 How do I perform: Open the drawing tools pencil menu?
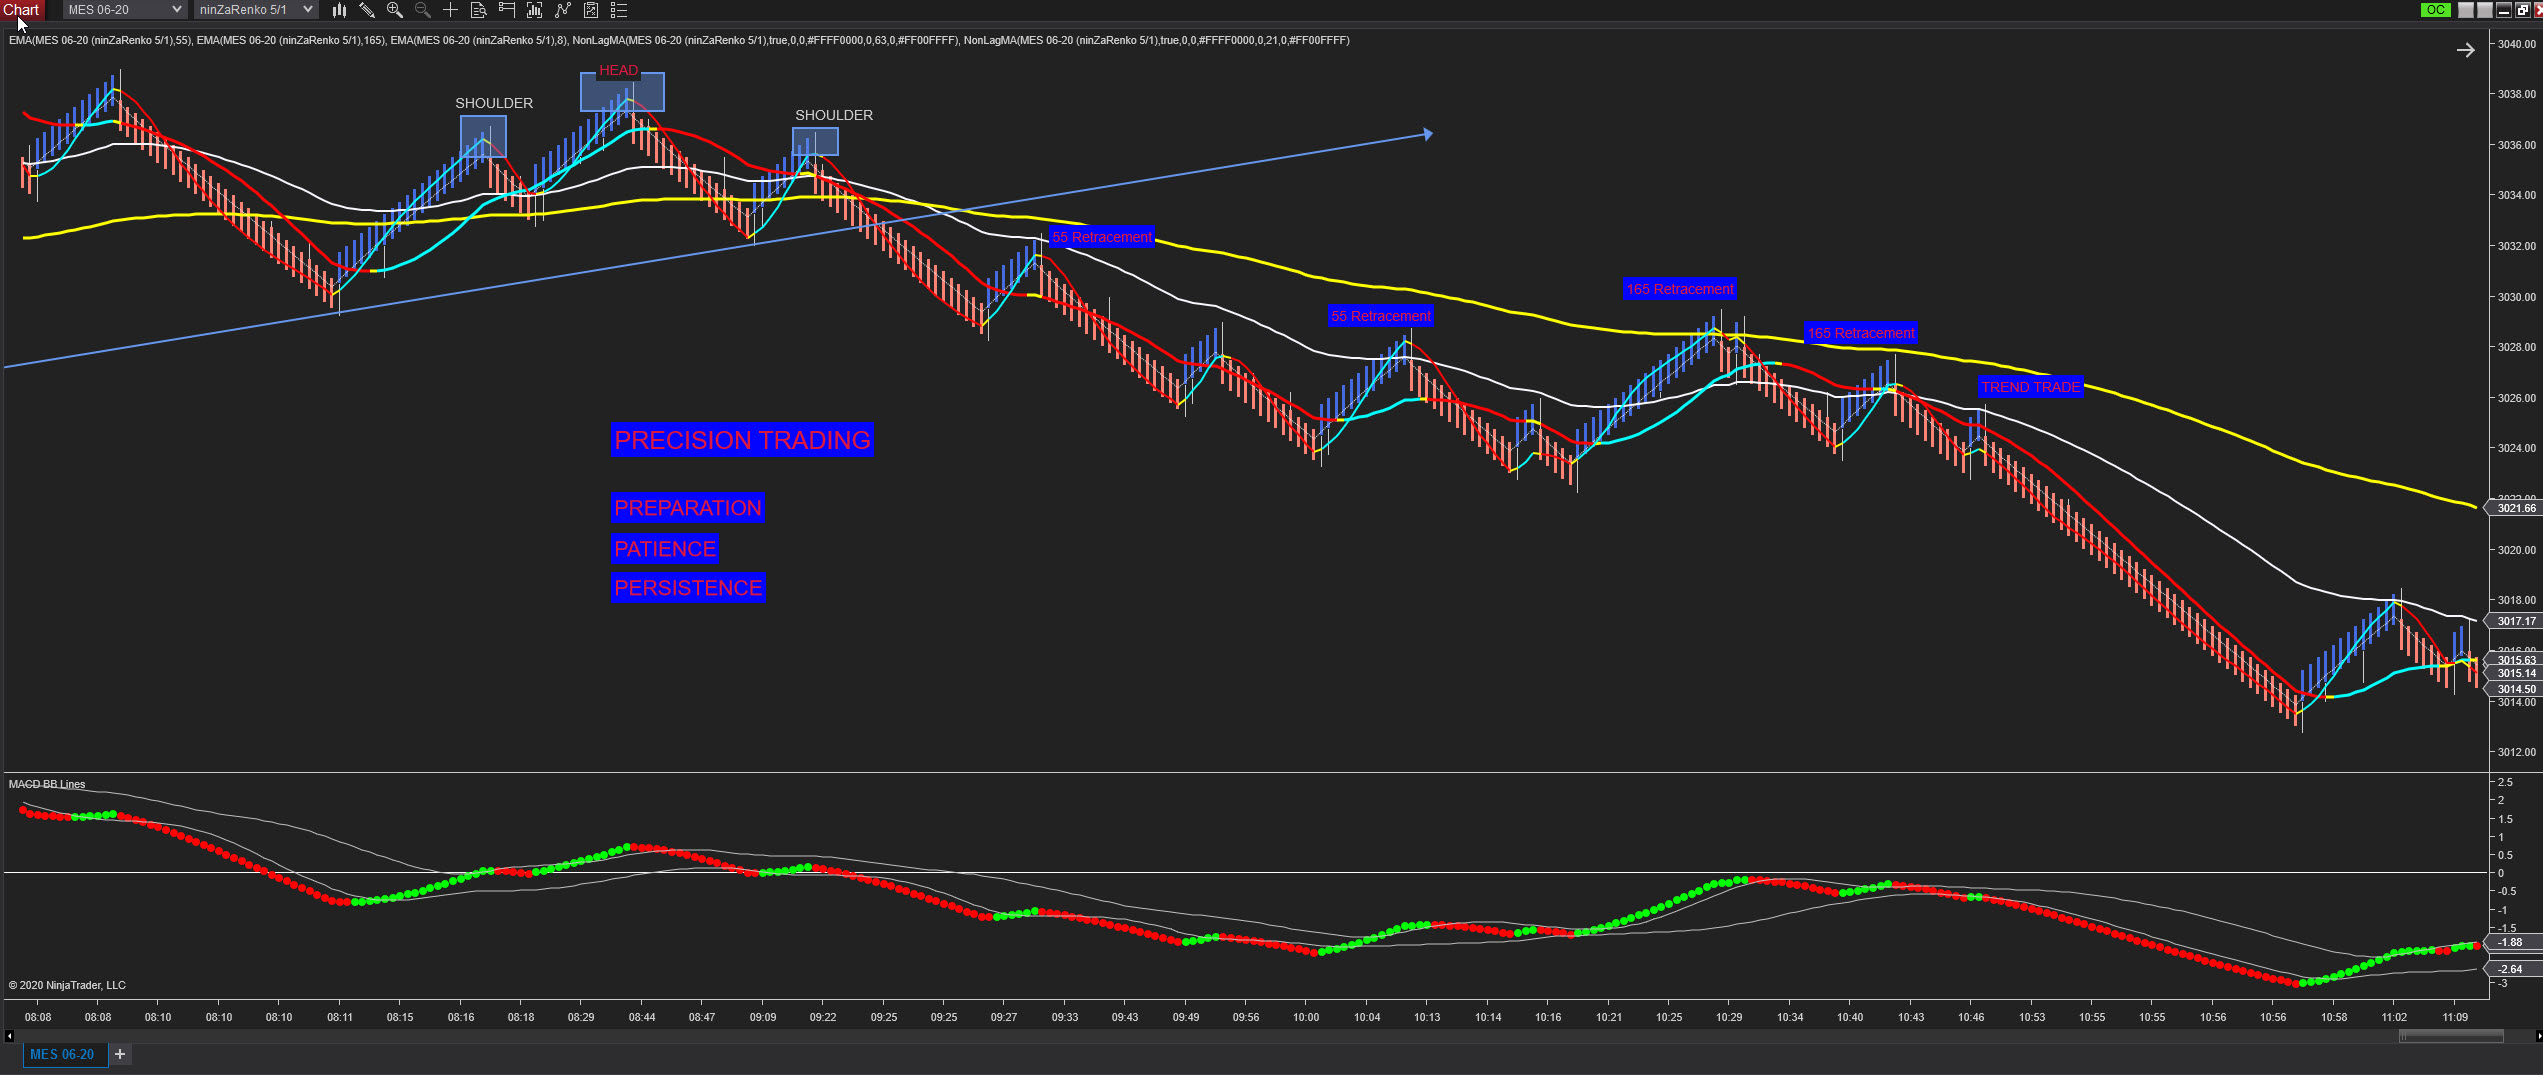367,10
